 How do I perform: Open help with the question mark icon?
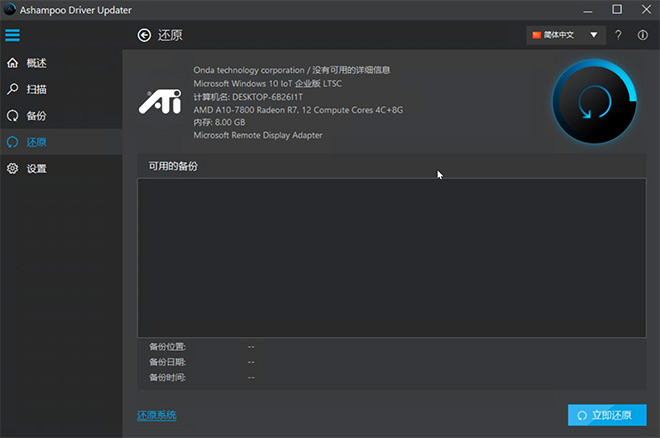point(618,35)
